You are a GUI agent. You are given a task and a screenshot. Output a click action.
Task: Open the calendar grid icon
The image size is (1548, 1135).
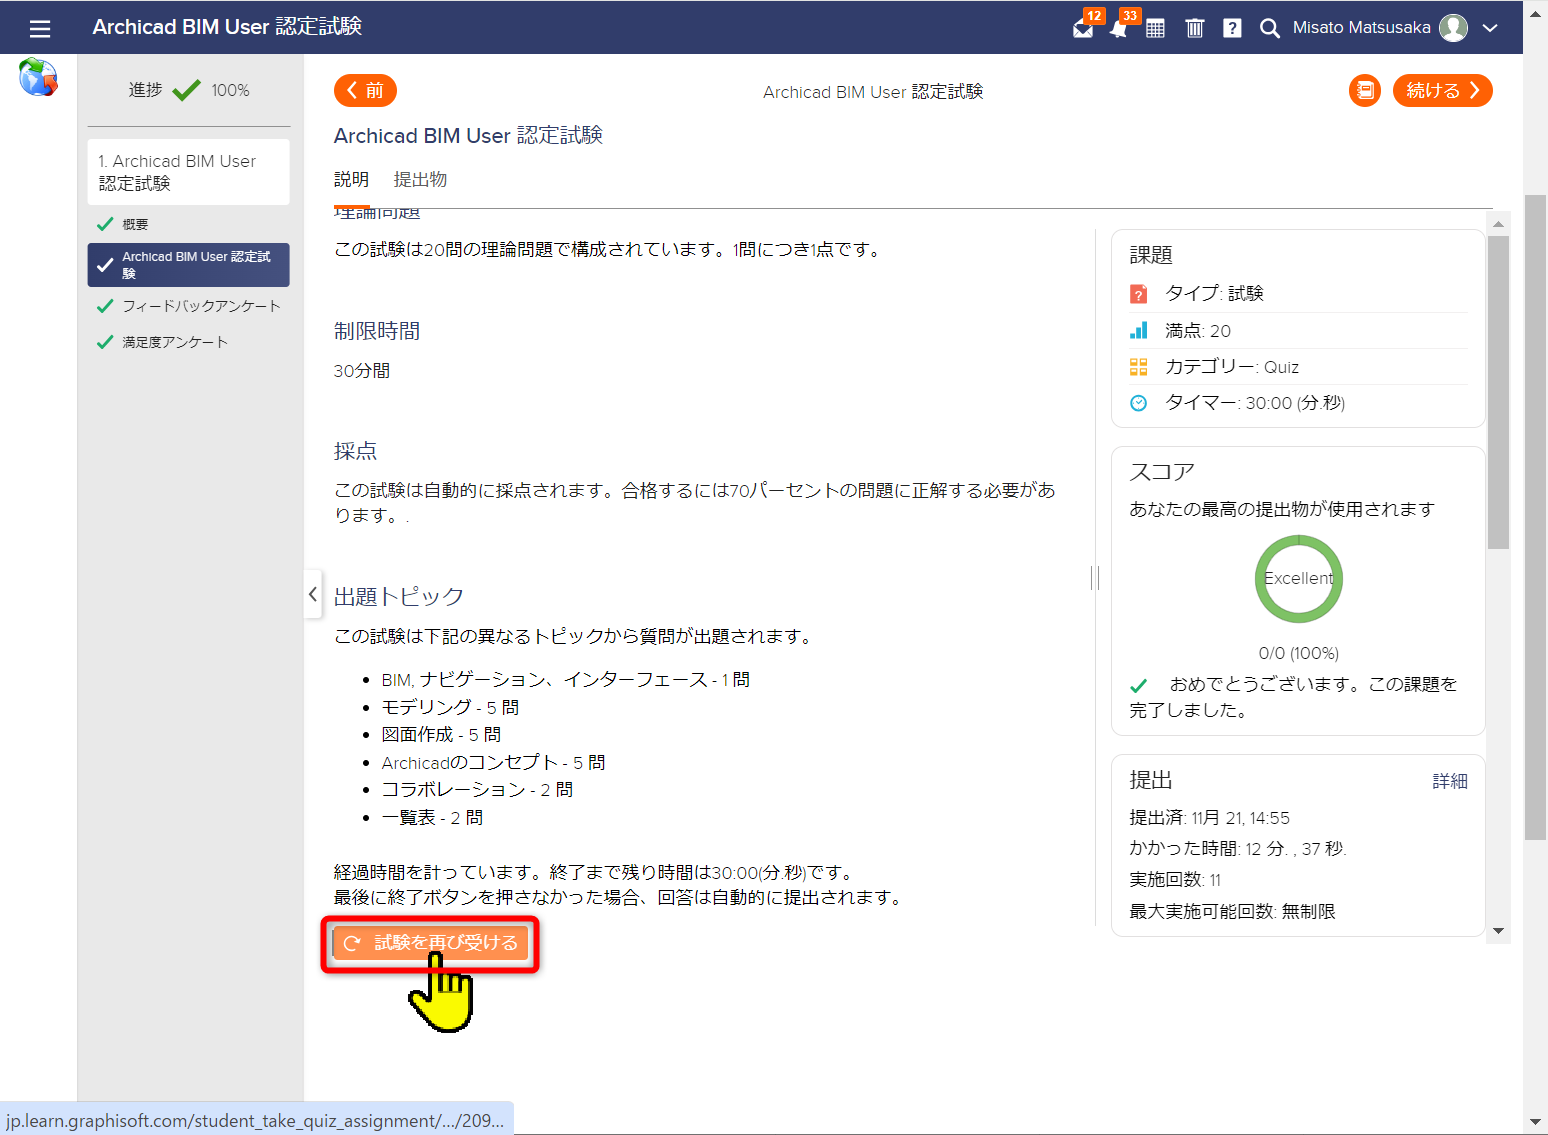tap(1155, 28)
